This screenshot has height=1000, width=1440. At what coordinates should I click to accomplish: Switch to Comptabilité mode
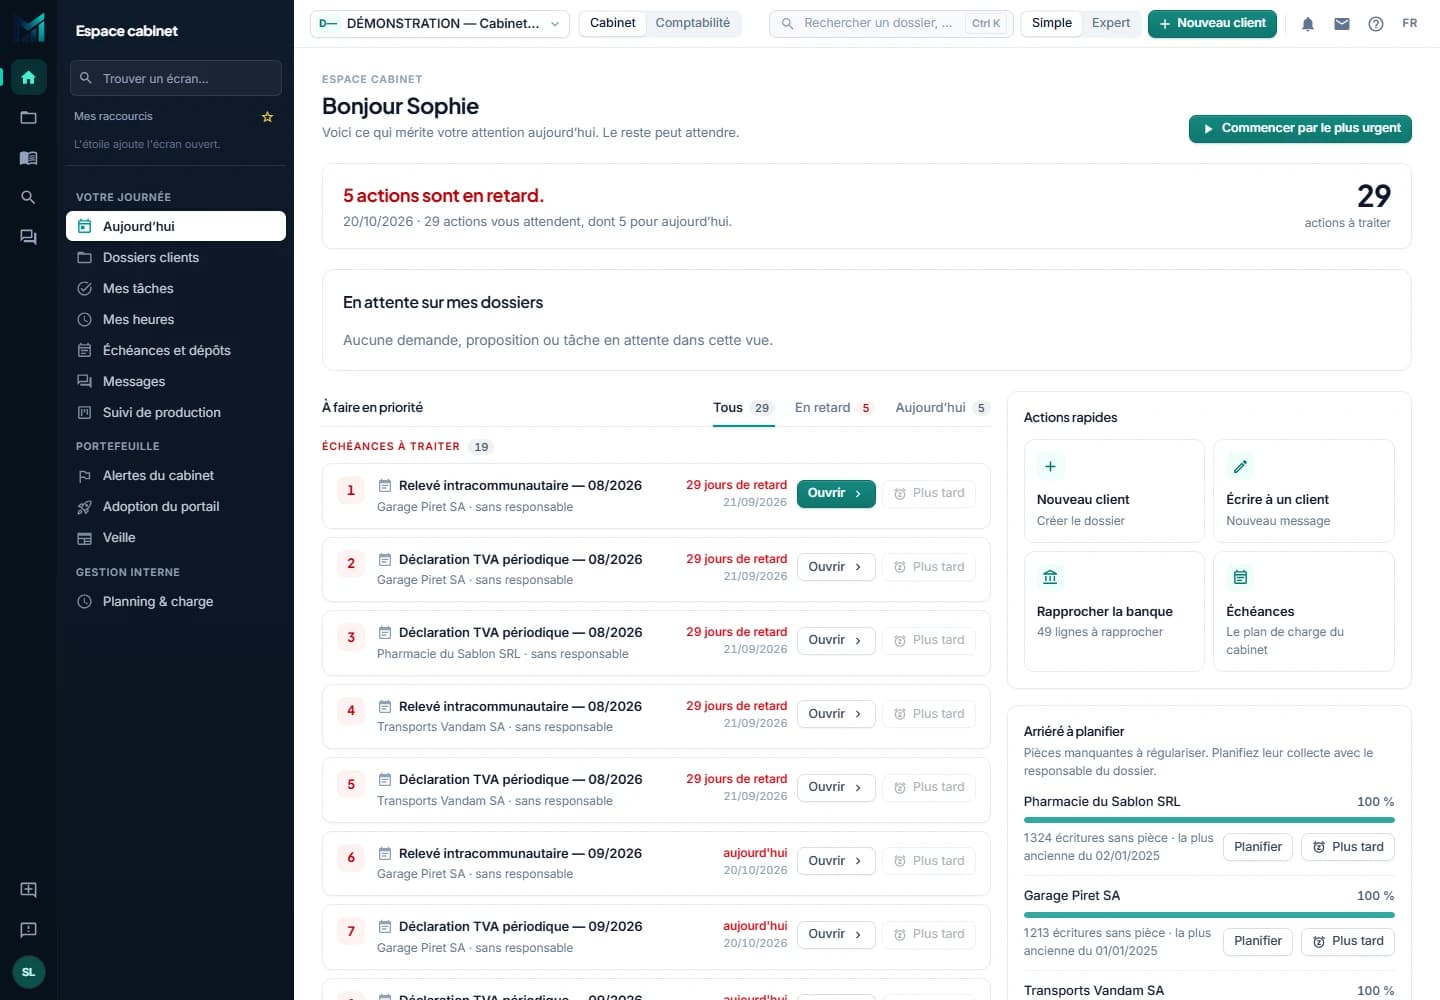tap(693, 23)
